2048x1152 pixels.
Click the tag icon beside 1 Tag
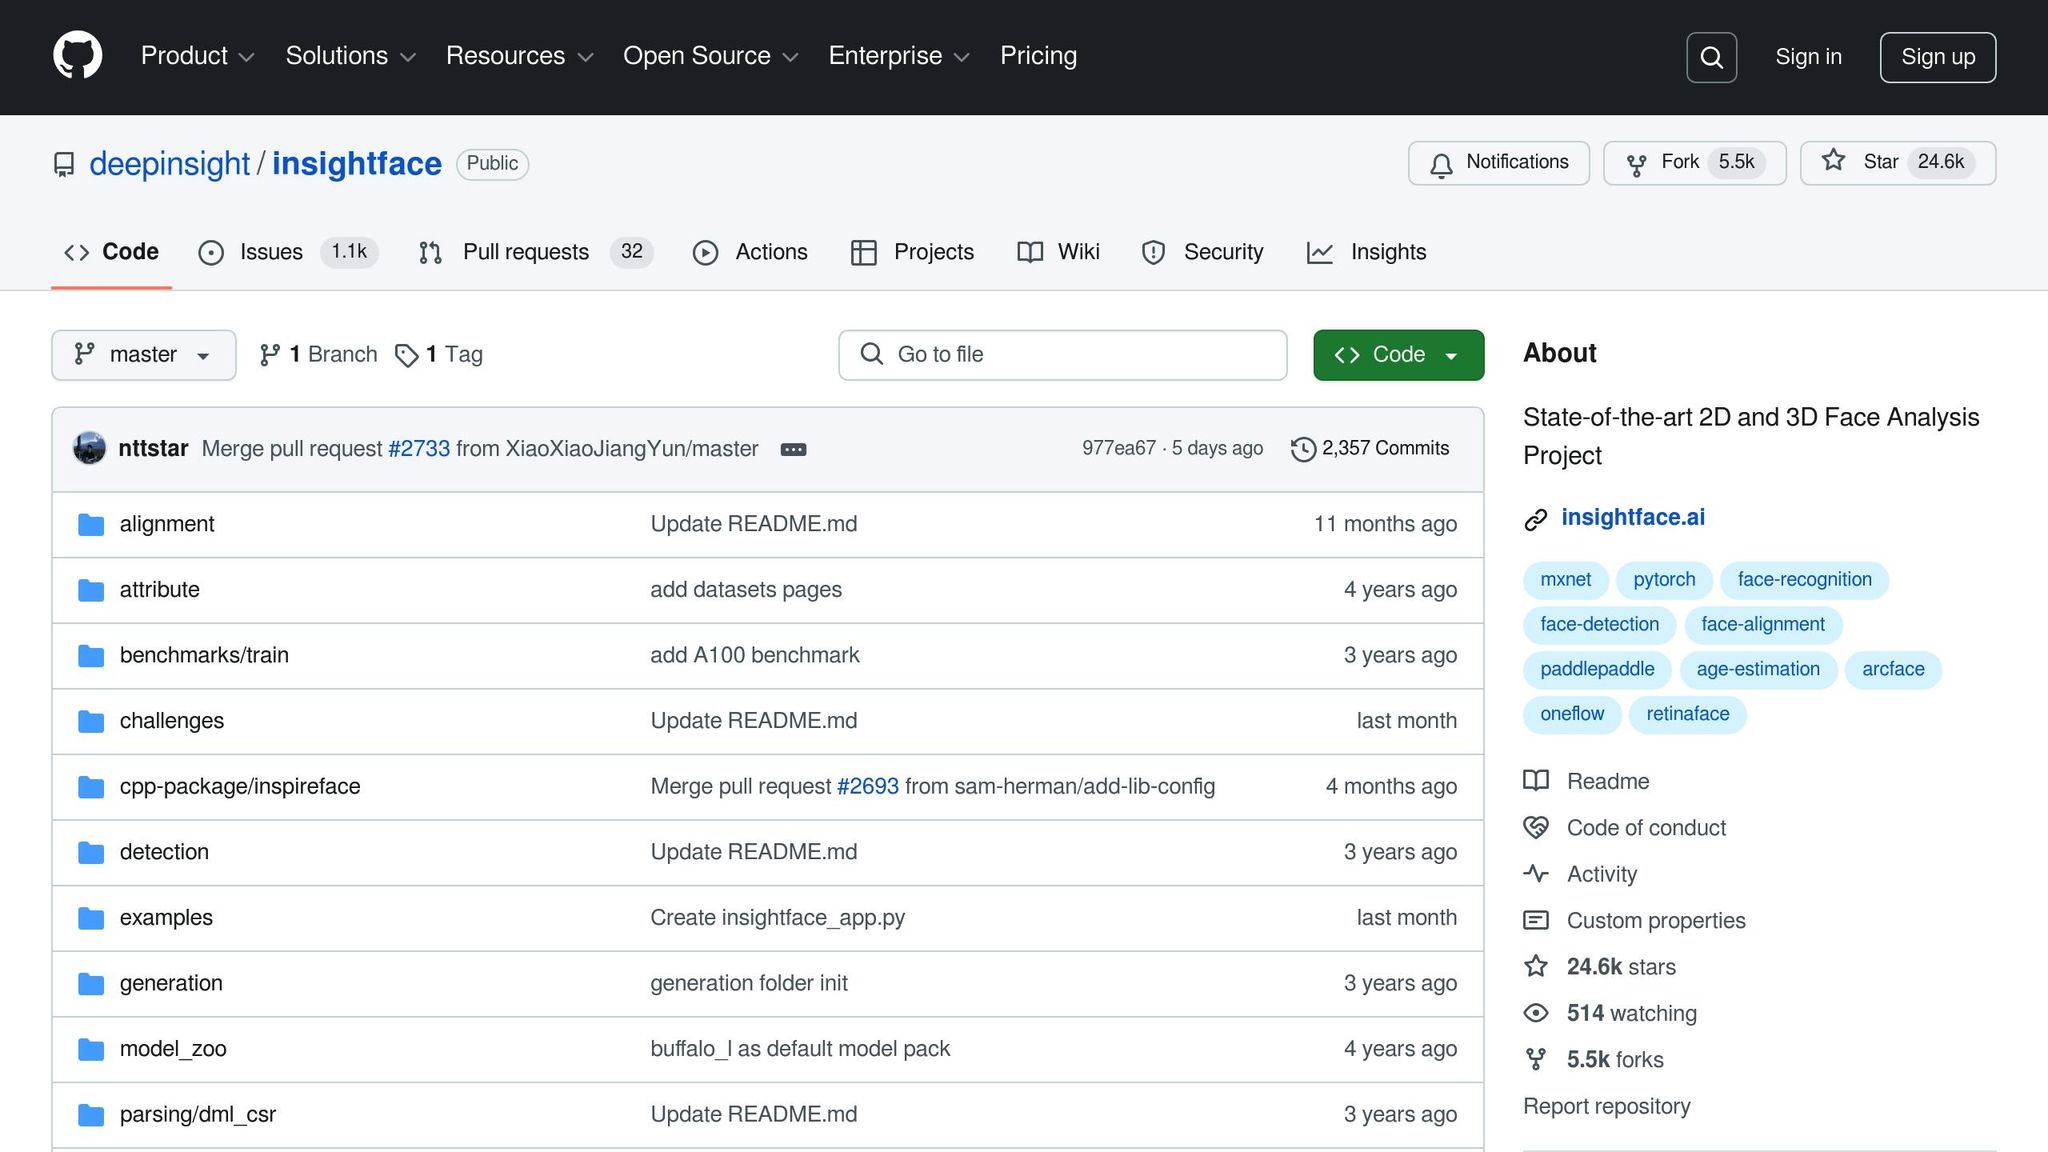click(406, 355)
